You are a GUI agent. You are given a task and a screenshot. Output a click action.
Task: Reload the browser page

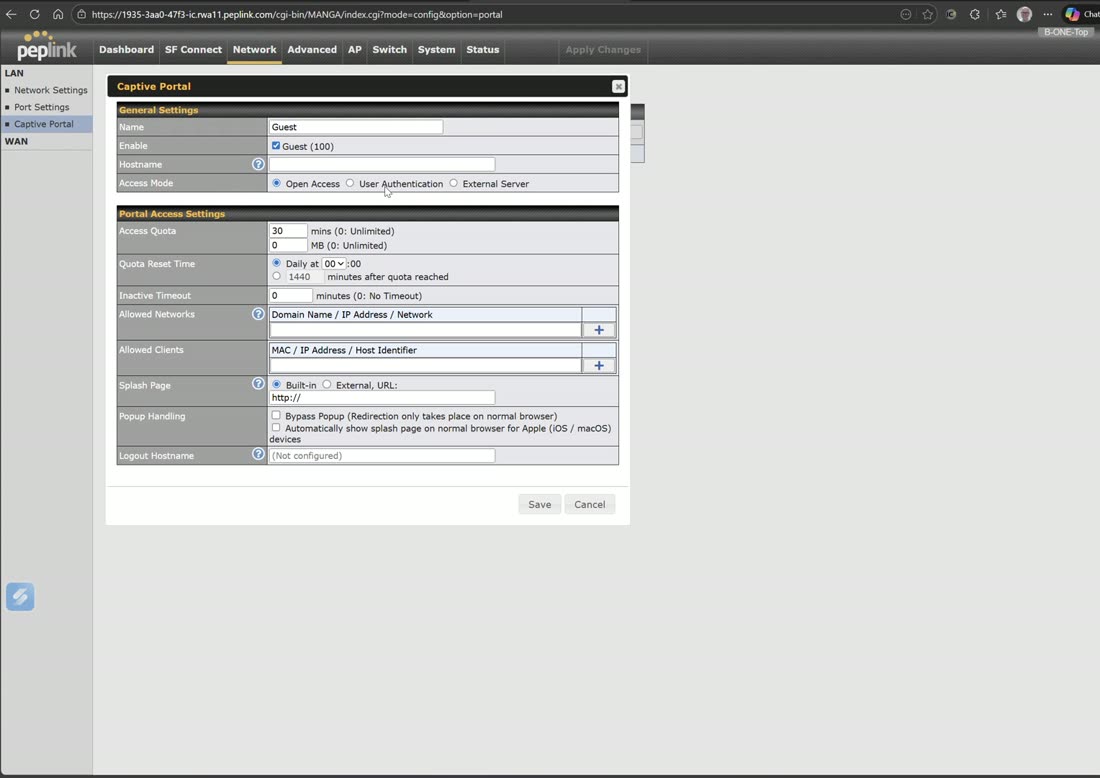tap(34, 14)
